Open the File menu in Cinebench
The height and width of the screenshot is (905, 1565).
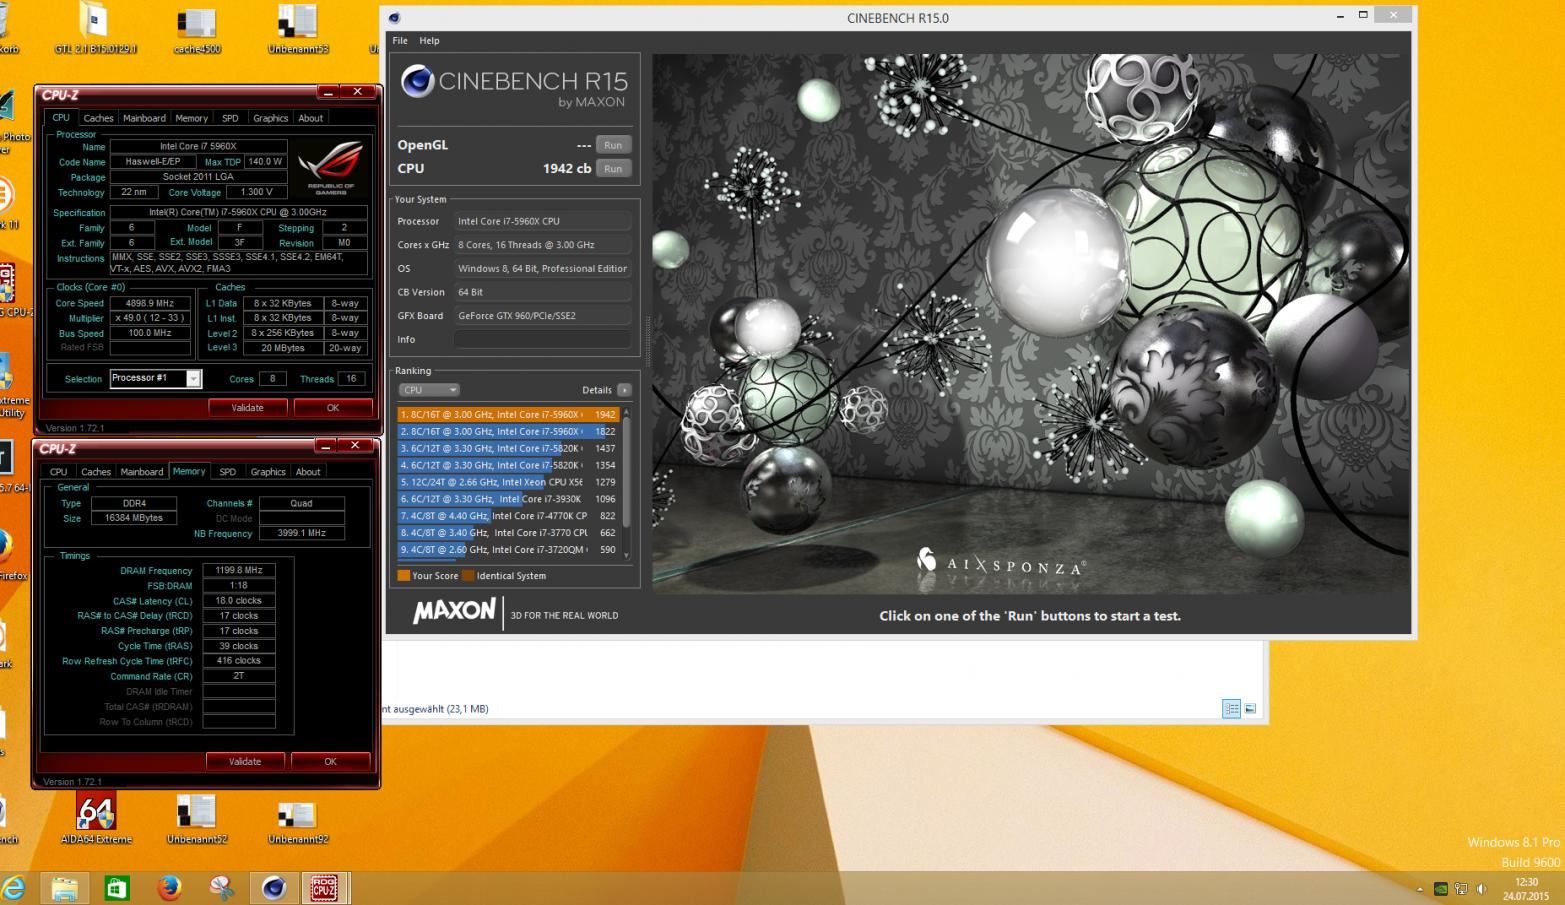click(400, 41)
